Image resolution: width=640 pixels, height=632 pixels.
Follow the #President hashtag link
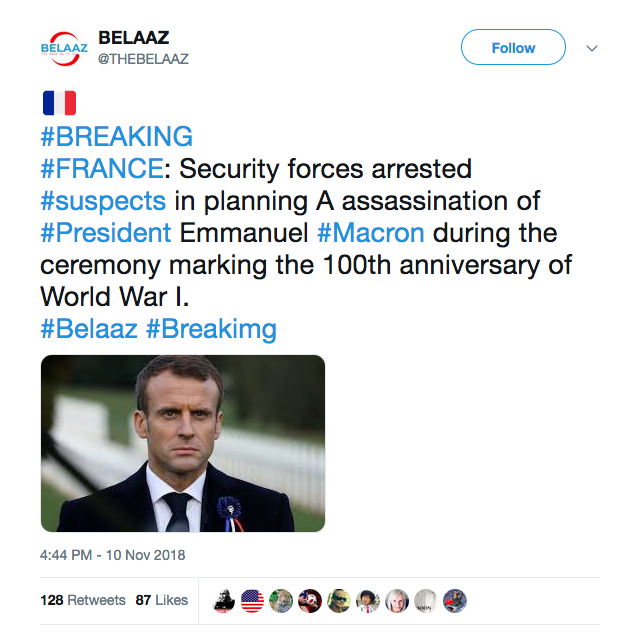point(107,233)
